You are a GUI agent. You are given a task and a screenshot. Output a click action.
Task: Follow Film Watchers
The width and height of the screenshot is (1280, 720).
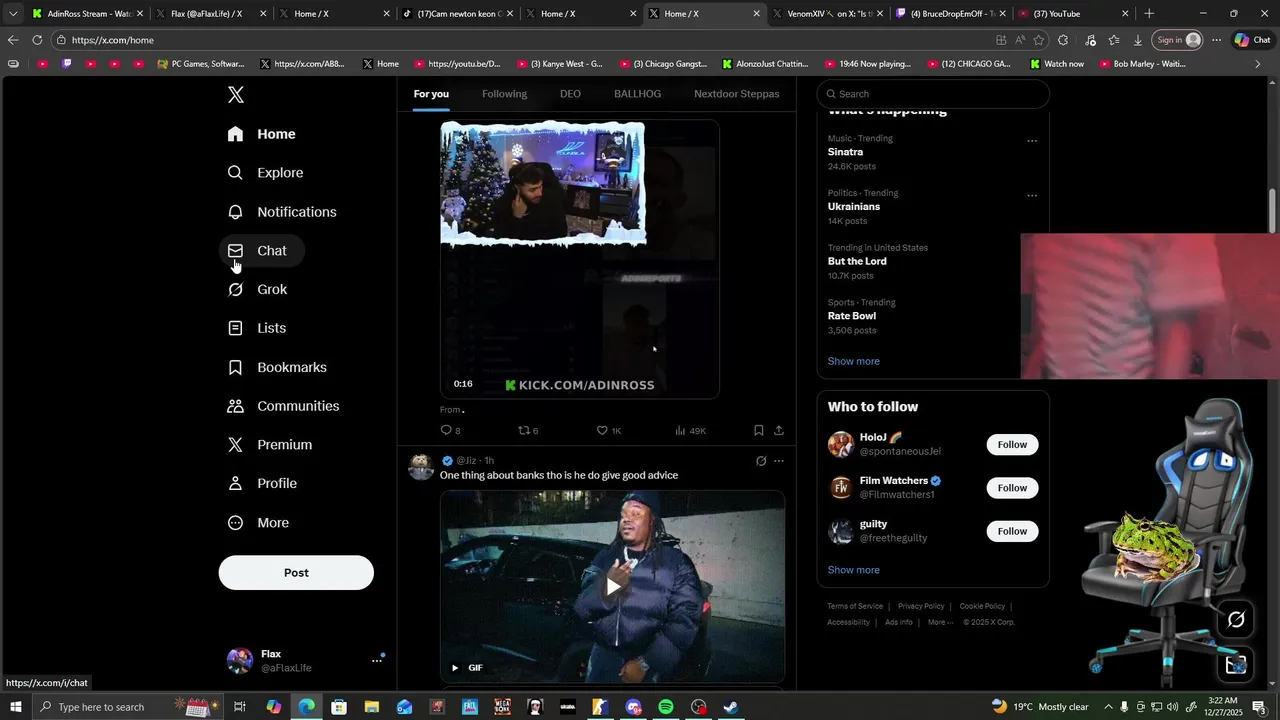tap(1012, 488)
